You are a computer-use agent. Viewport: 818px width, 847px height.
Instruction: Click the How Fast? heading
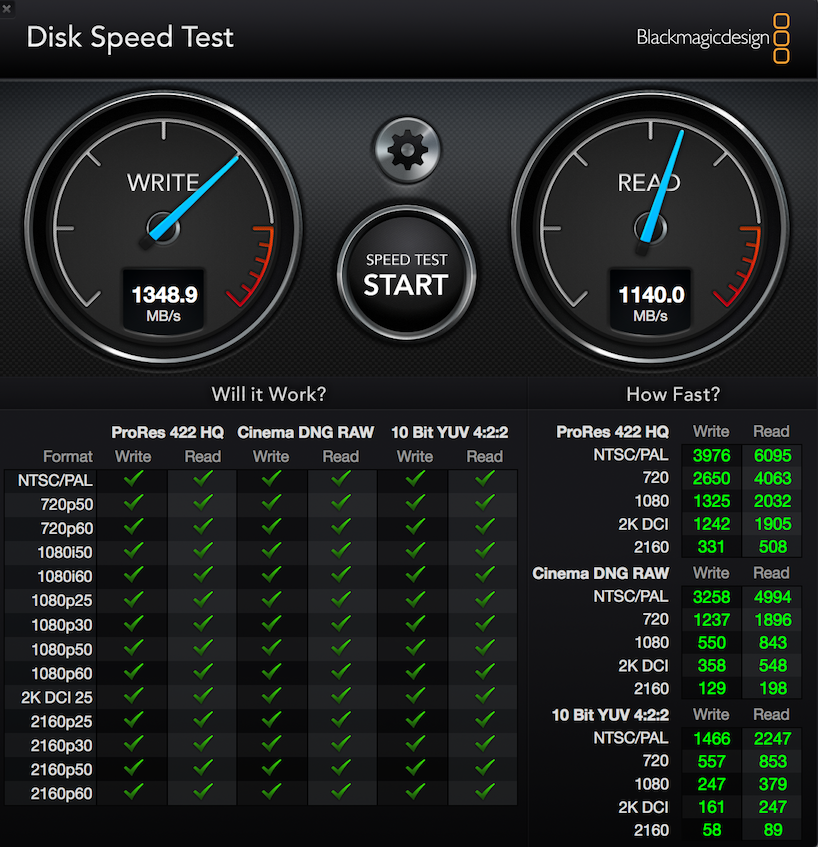coord(673,394)
